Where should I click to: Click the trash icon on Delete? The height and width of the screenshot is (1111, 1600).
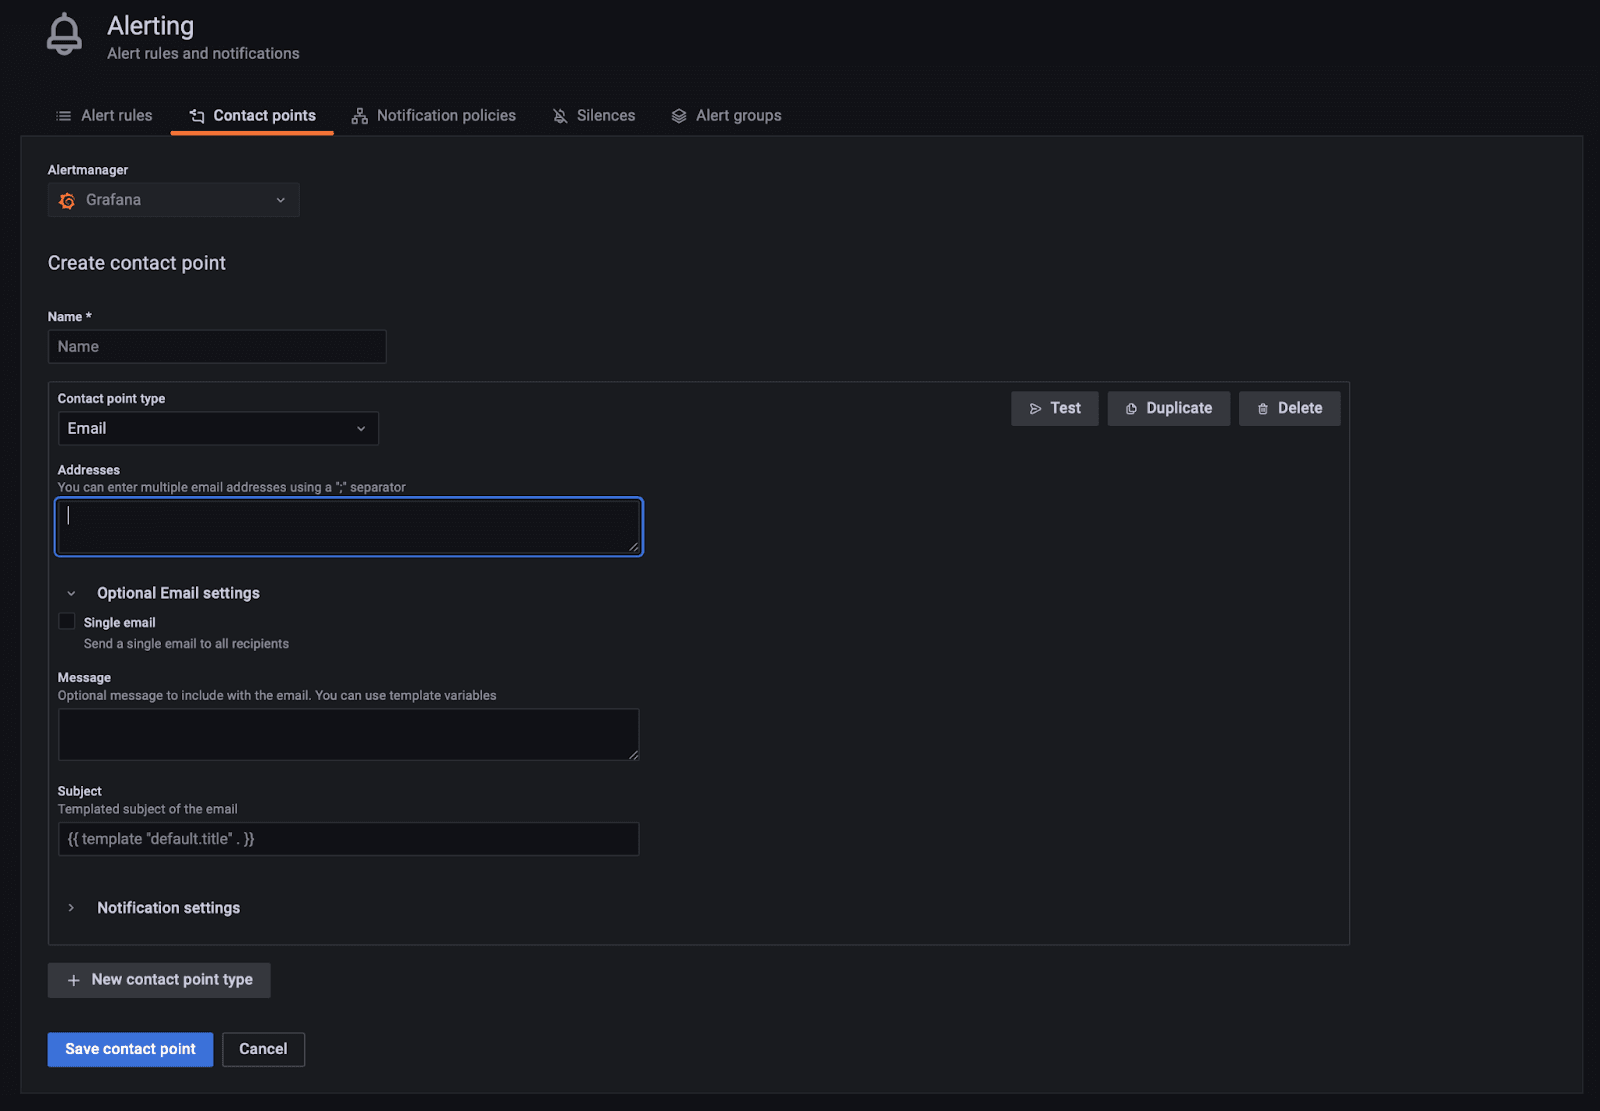click(x=1263, y=409)
